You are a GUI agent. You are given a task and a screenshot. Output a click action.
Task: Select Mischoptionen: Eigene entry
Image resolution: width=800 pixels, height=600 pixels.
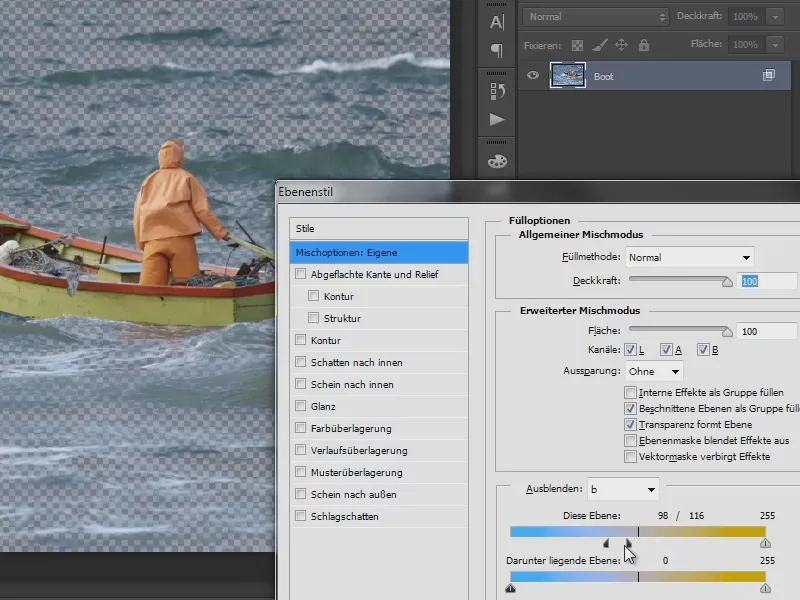[379, 253]
